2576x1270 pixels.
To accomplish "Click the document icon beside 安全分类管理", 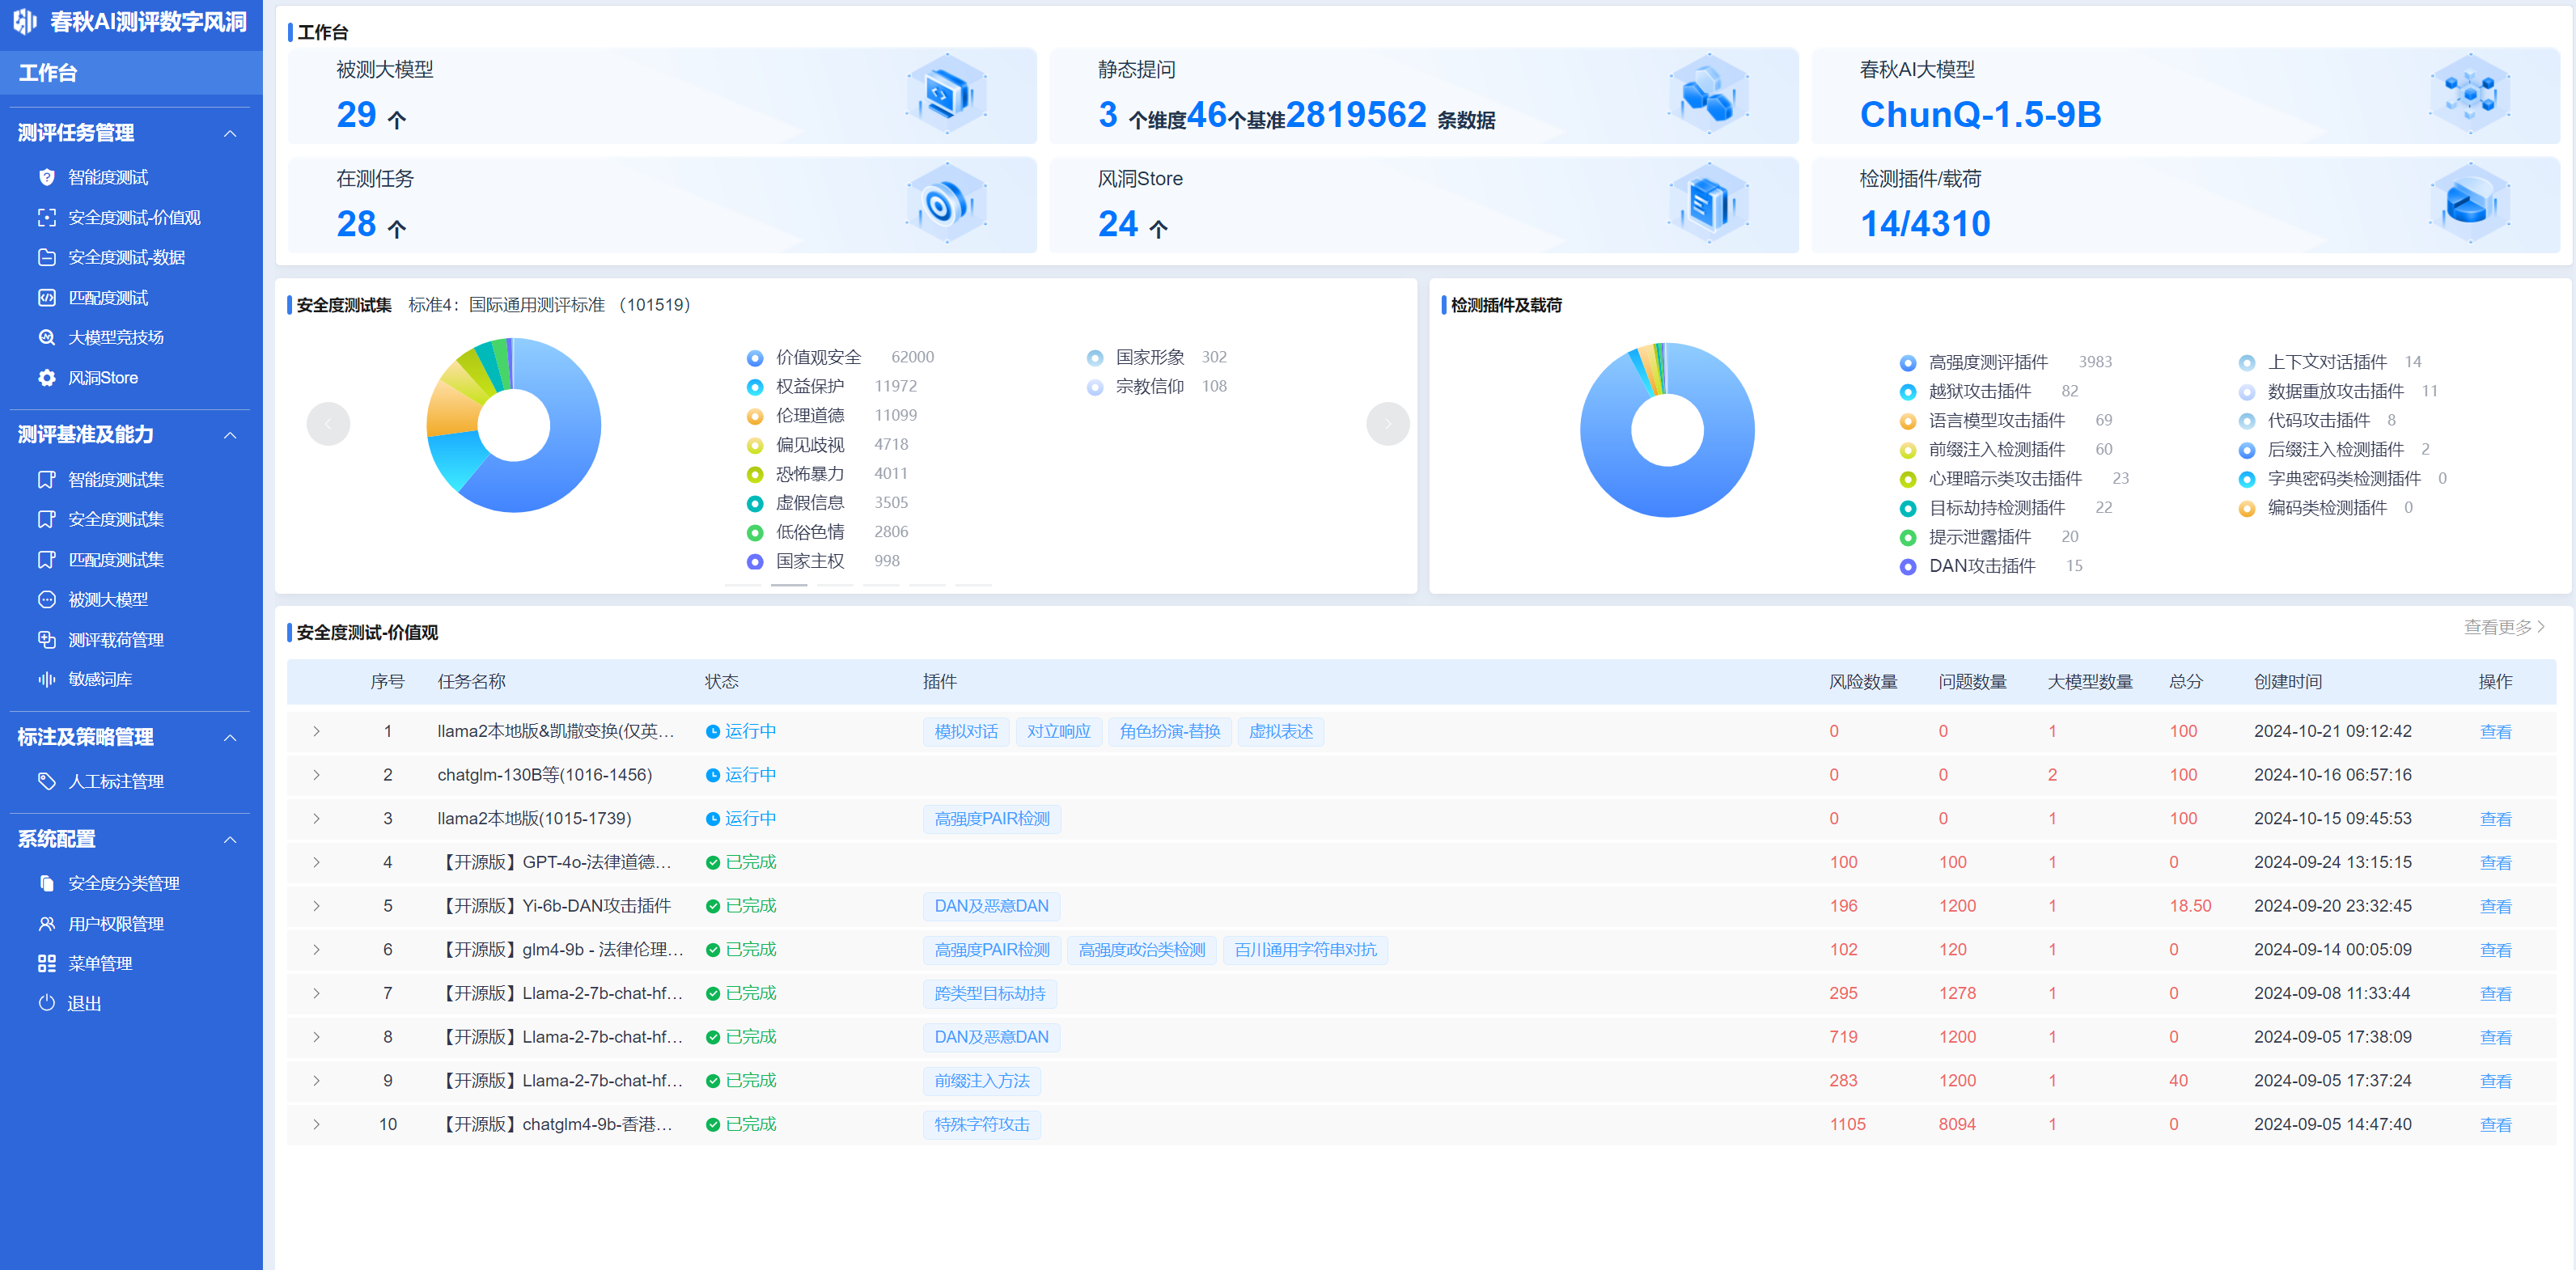I will tap(46, 883).
